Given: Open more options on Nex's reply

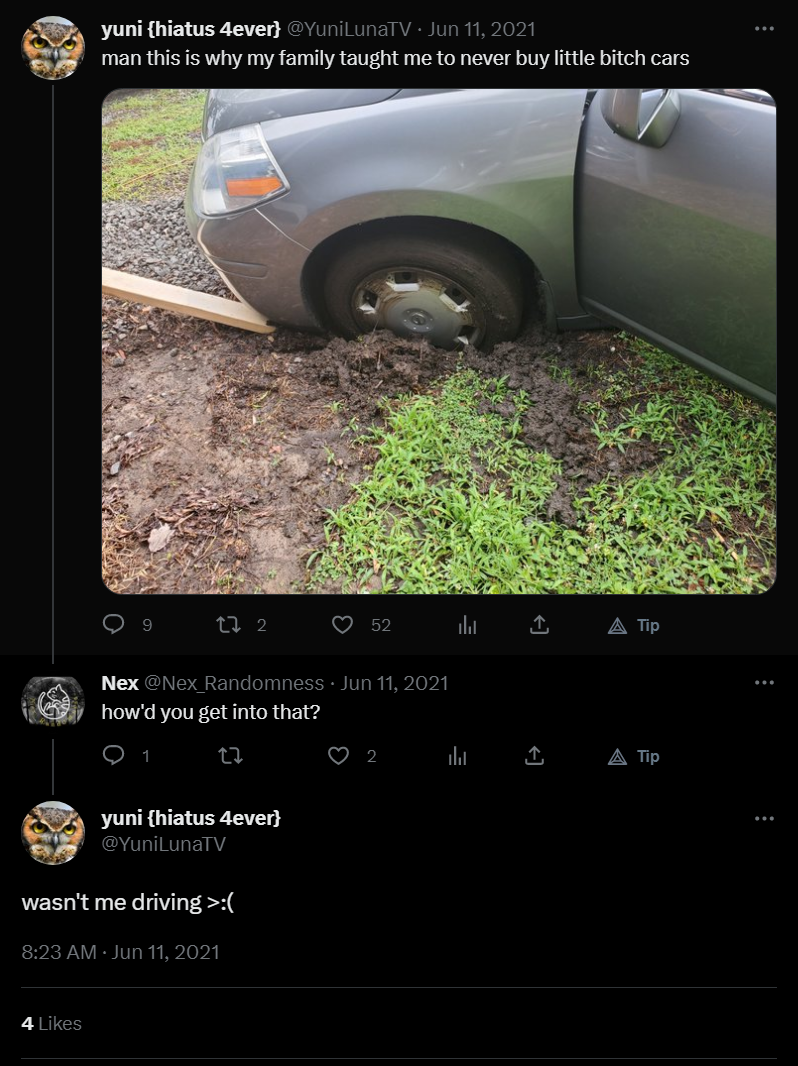Looking at the screenshot, I should tap(764, 682).
